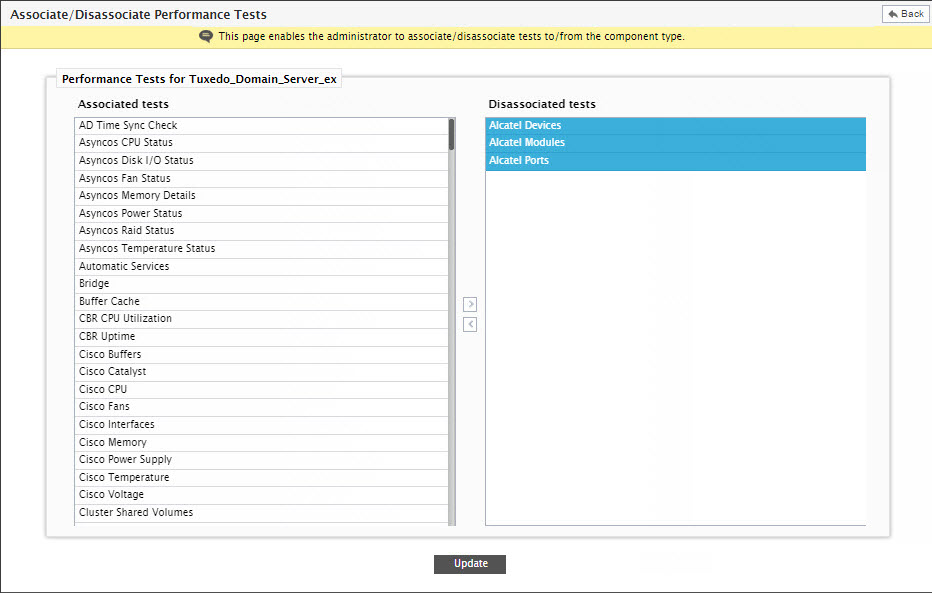
Task: Select CBR Uptime test
Action: click(262, 336)
